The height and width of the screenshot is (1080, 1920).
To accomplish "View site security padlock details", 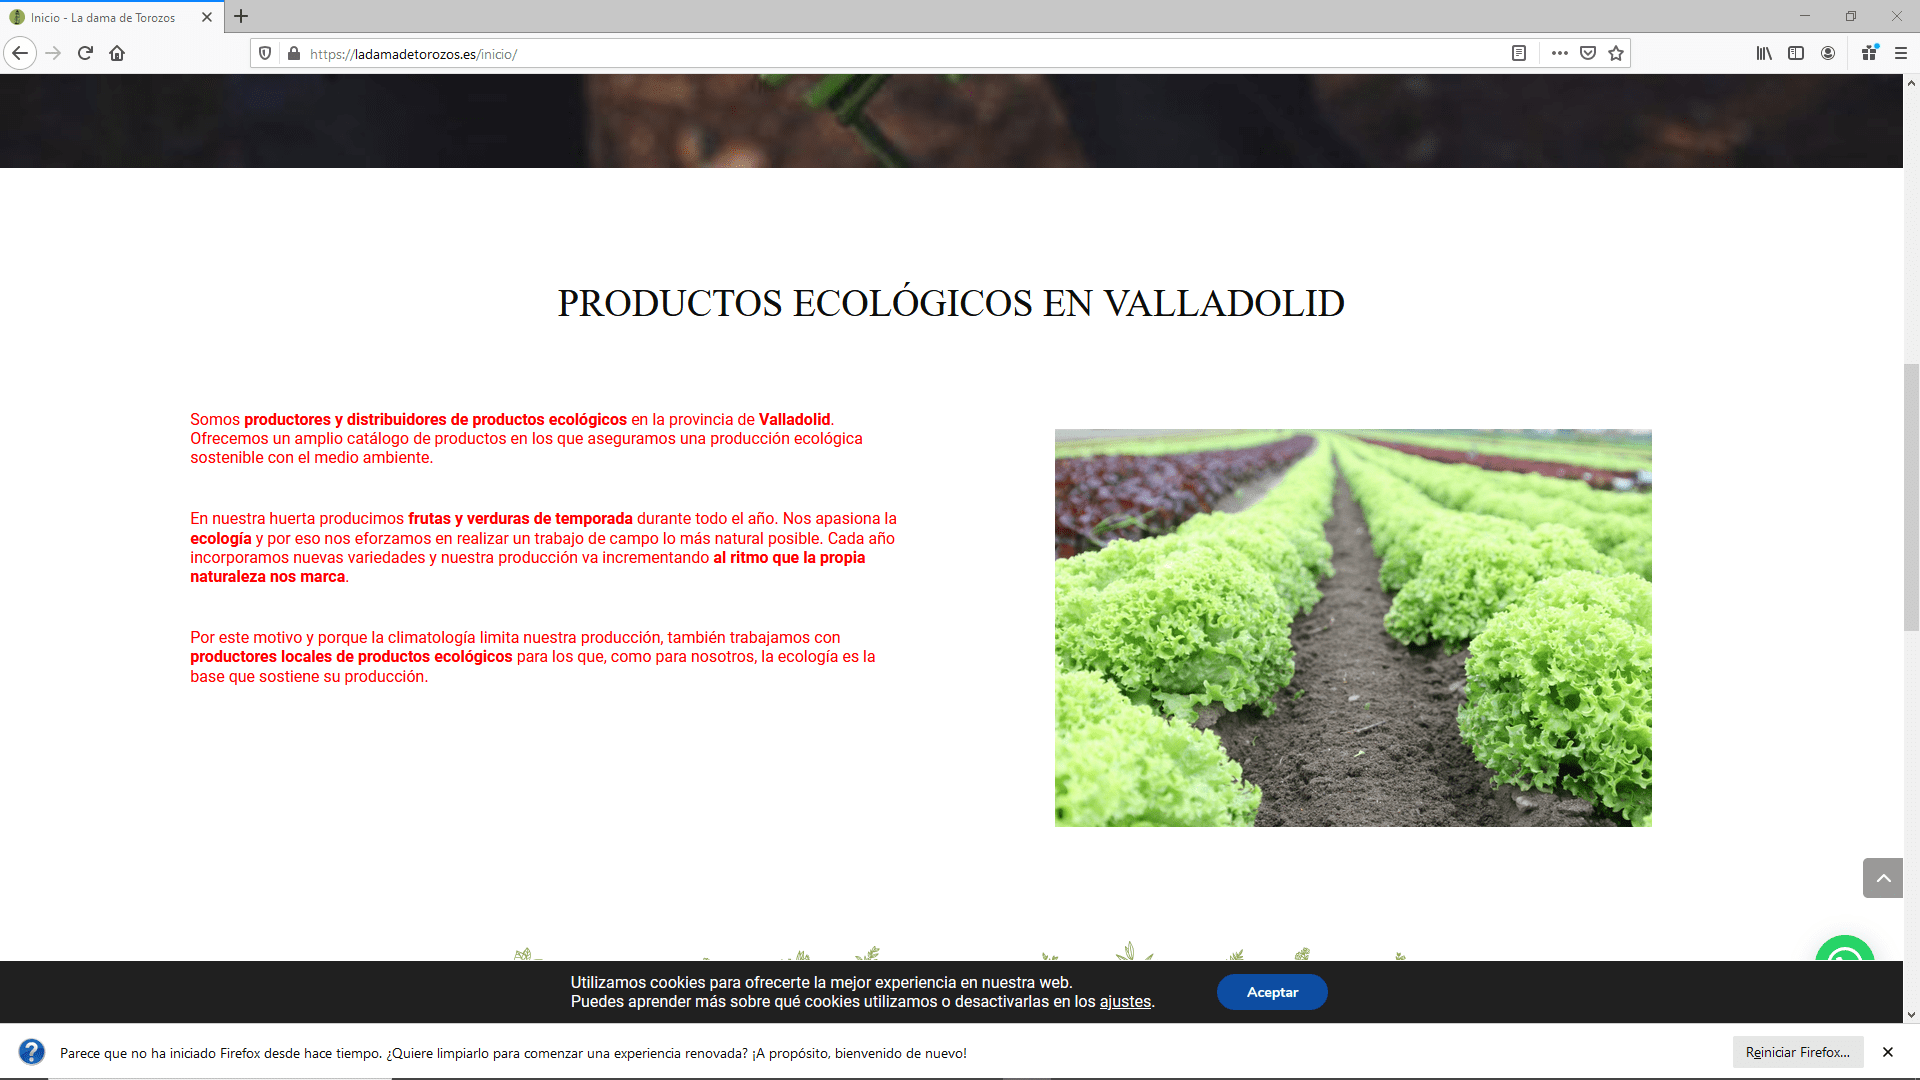I will click(294, 53).
